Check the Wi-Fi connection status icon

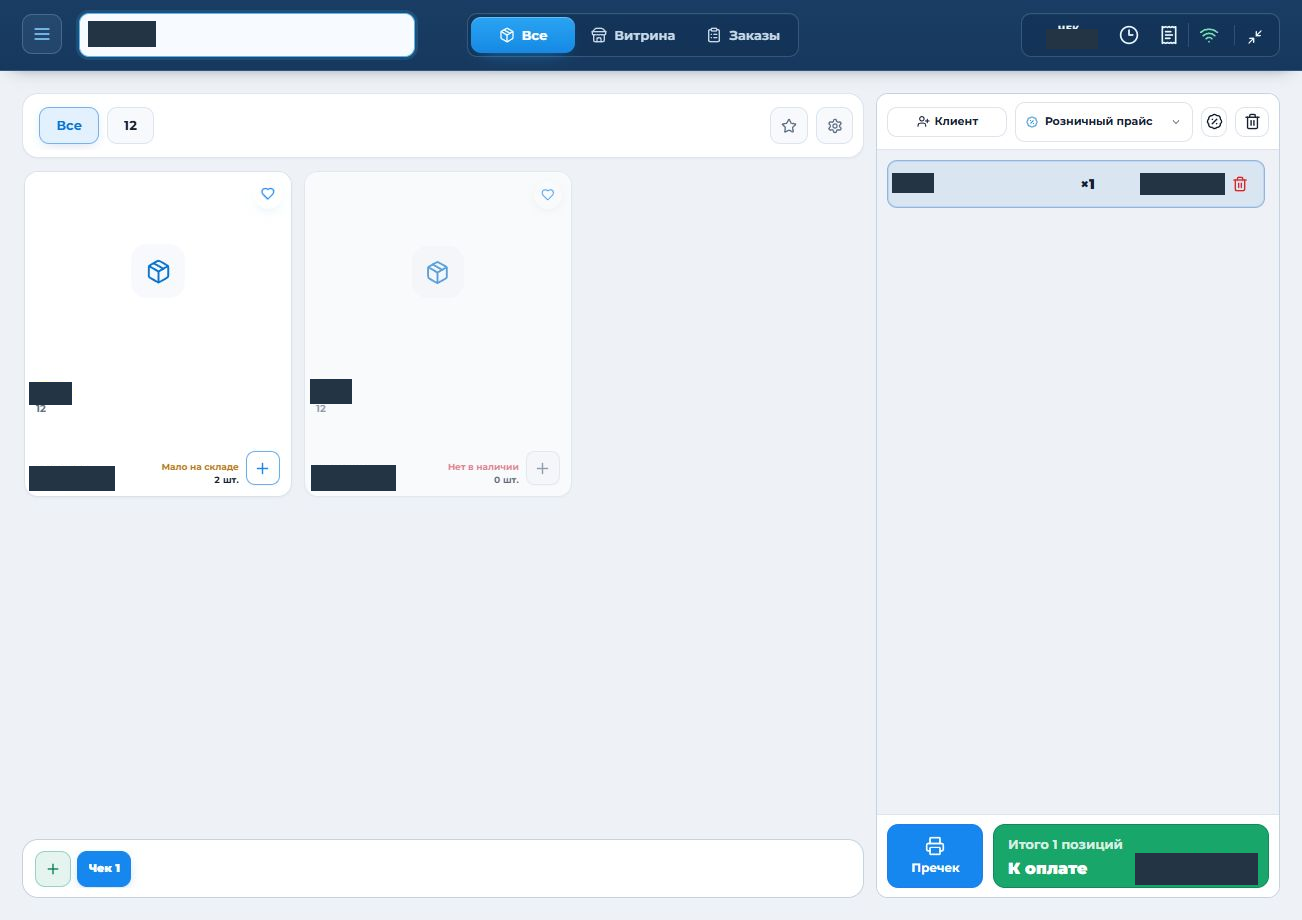[1209, 35]
